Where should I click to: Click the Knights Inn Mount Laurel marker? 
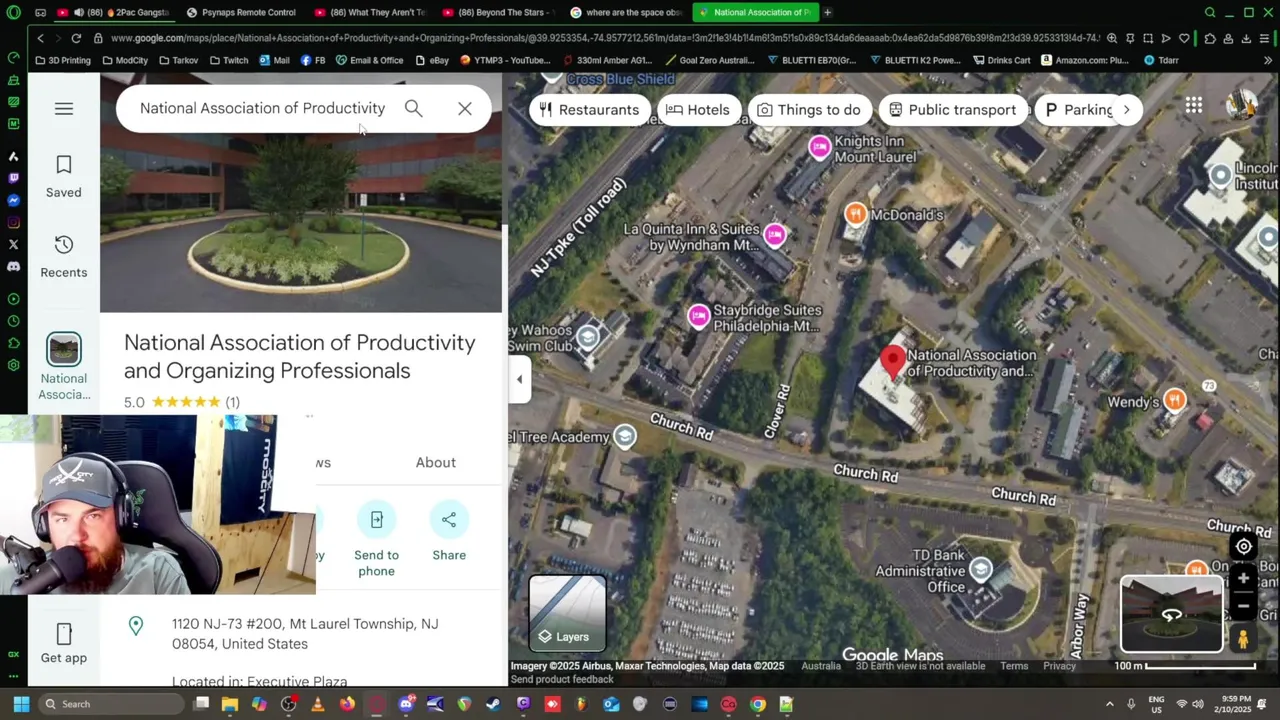[820, 148]
